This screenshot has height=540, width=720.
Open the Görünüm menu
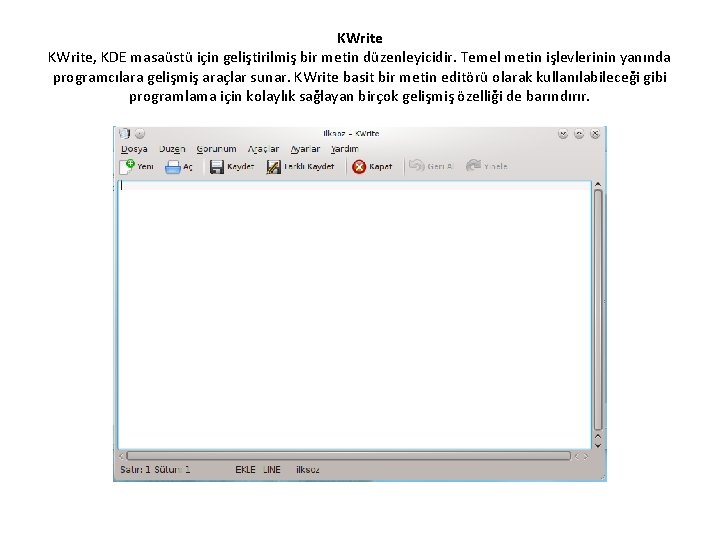coord(216,149)
